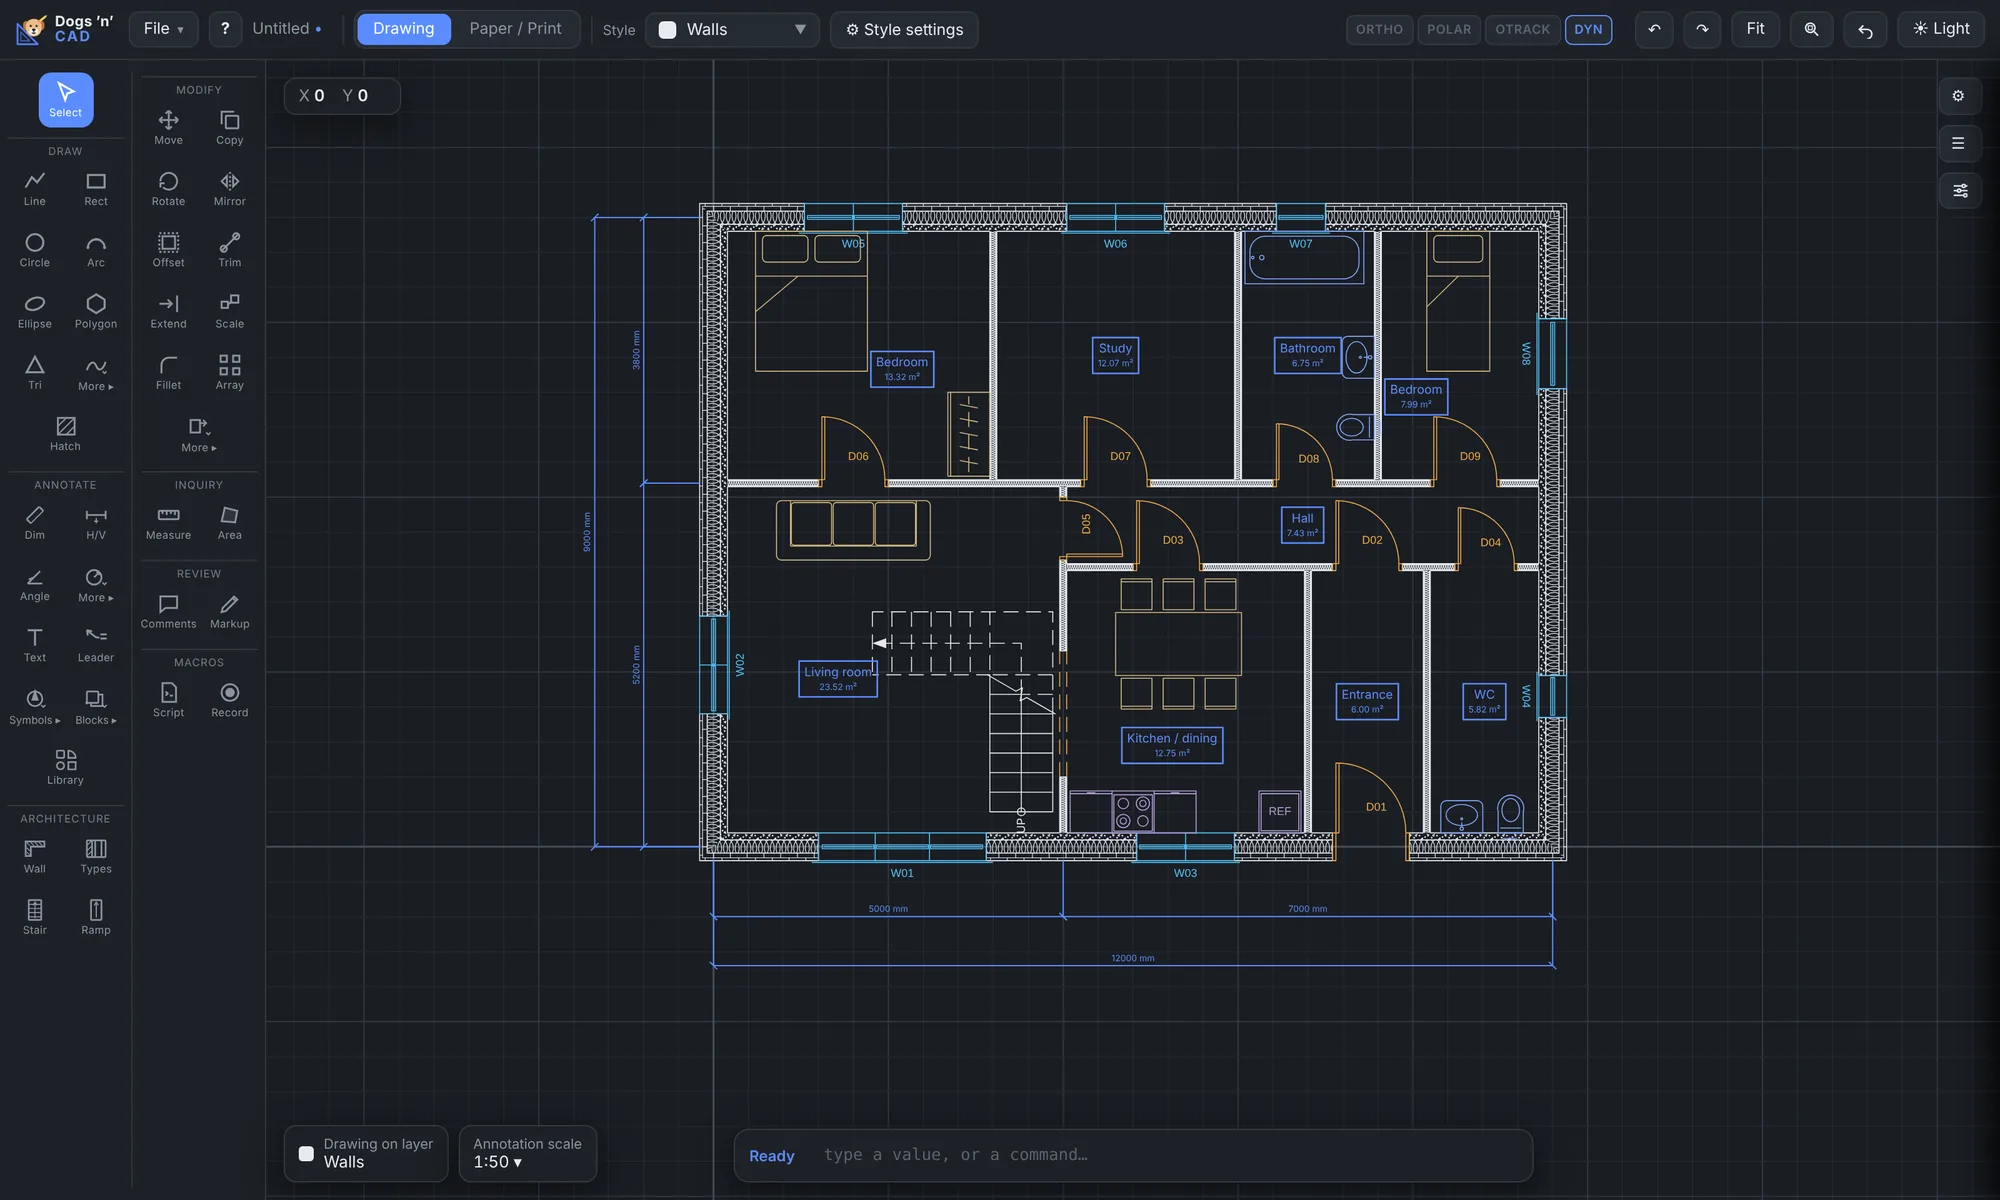
Task: Click the Drawing on layer Walls swatch
Action: coord(306,1154)
